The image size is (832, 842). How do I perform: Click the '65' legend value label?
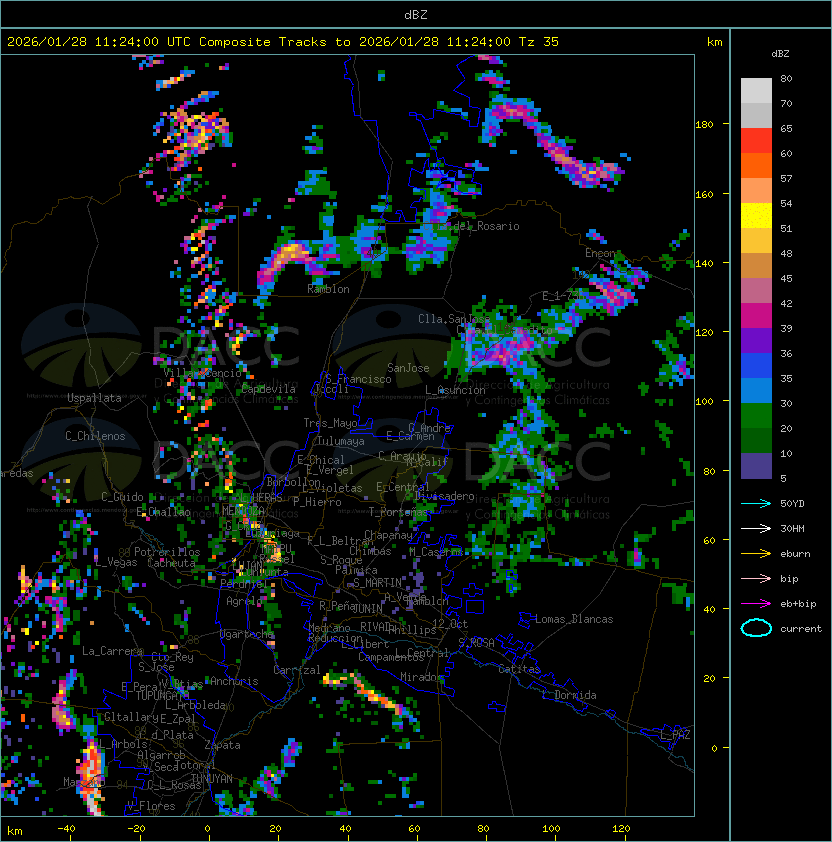point(786,128)
